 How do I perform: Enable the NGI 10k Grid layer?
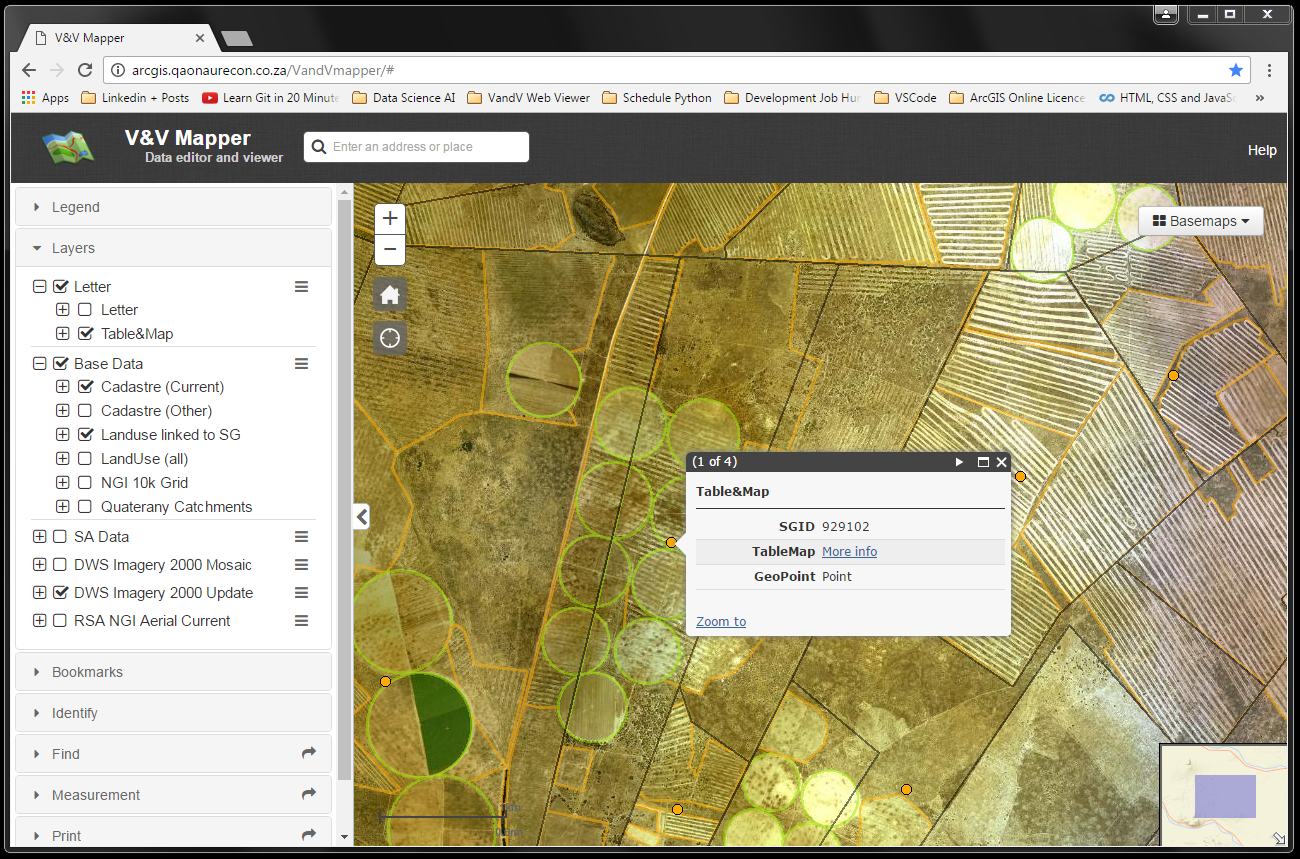click(x=85, y=483)
